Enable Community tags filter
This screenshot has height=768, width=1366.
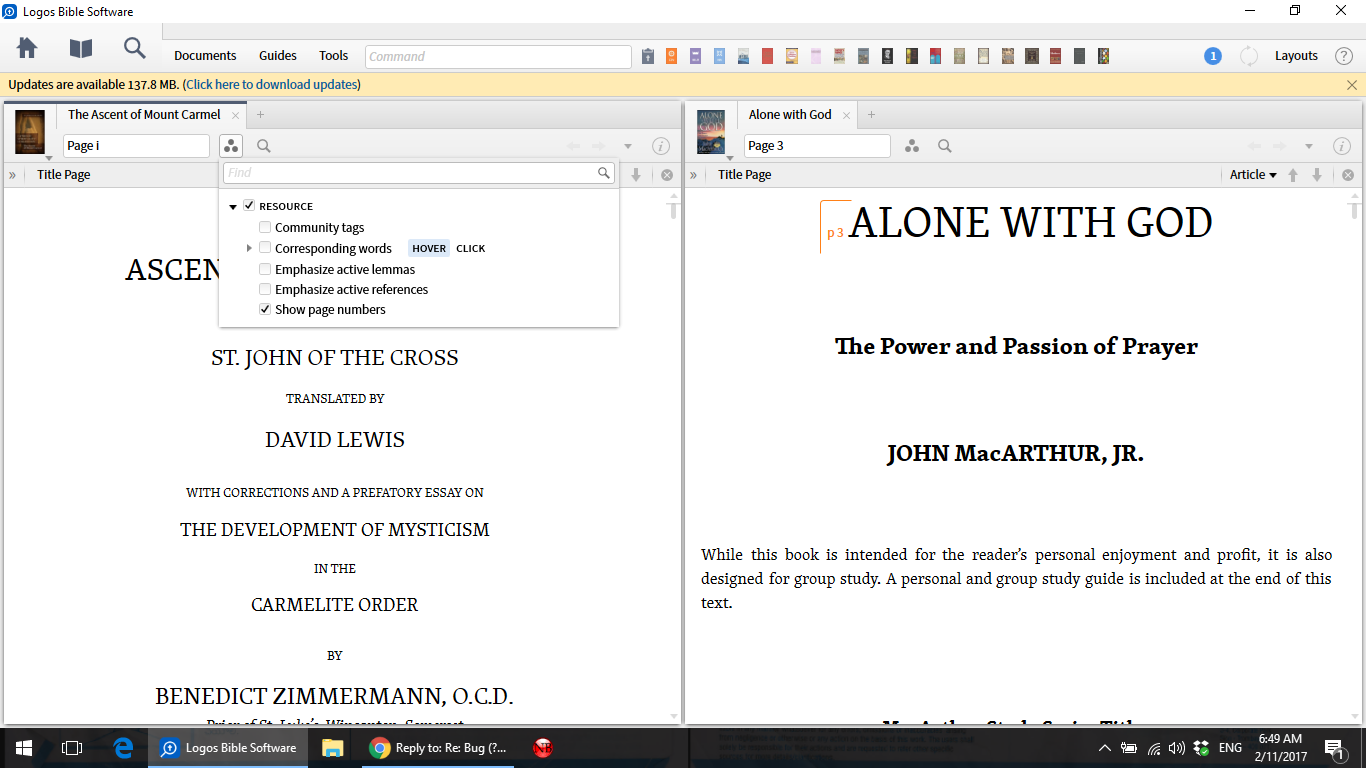265,227
